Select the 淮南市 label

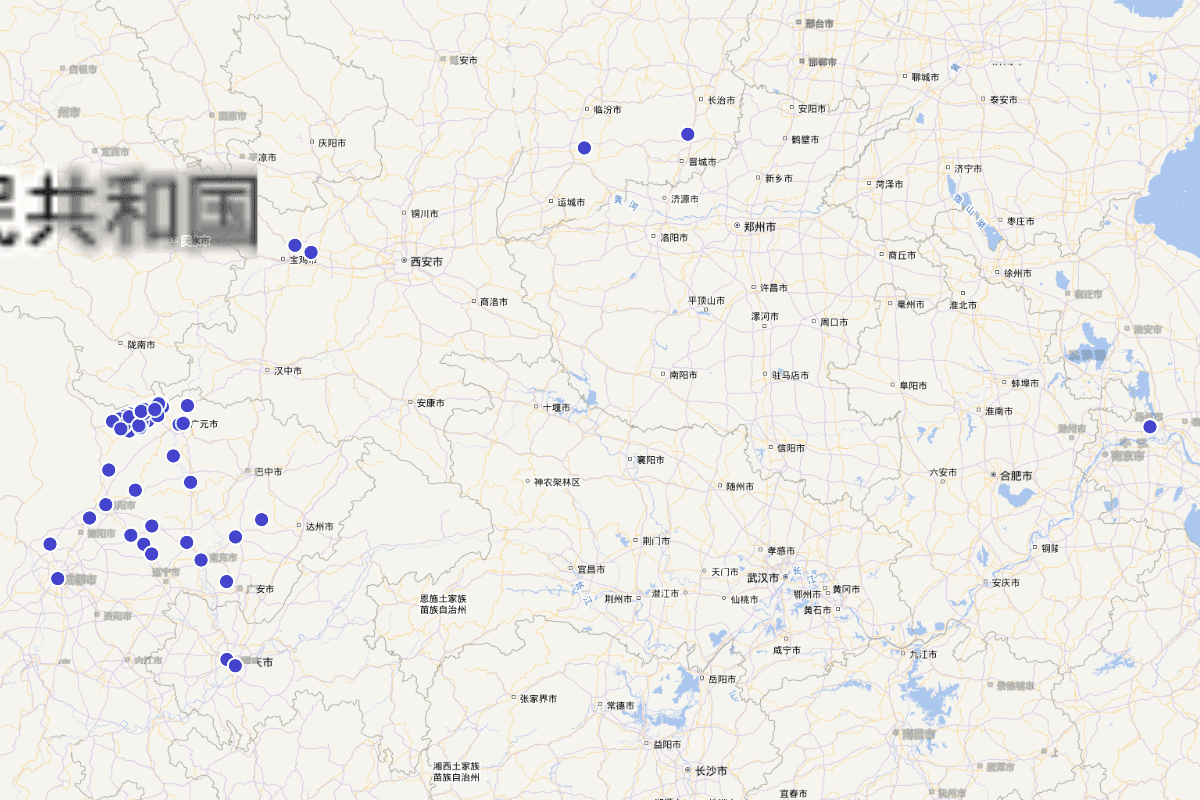point(1000,411)
